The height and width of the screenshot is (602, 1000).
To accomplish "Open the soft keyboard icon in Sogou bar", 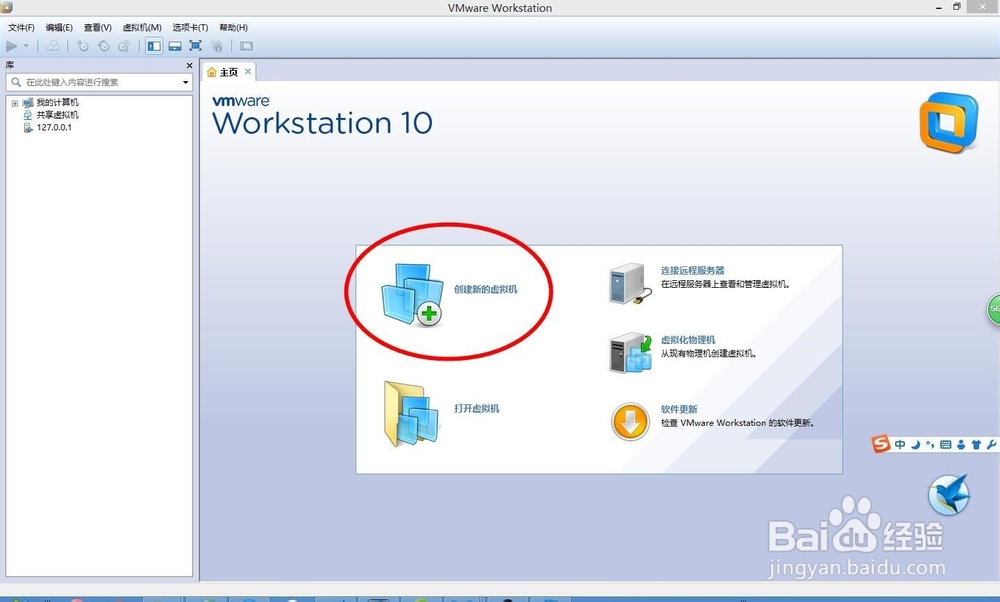I will click(x=946, y=444).
